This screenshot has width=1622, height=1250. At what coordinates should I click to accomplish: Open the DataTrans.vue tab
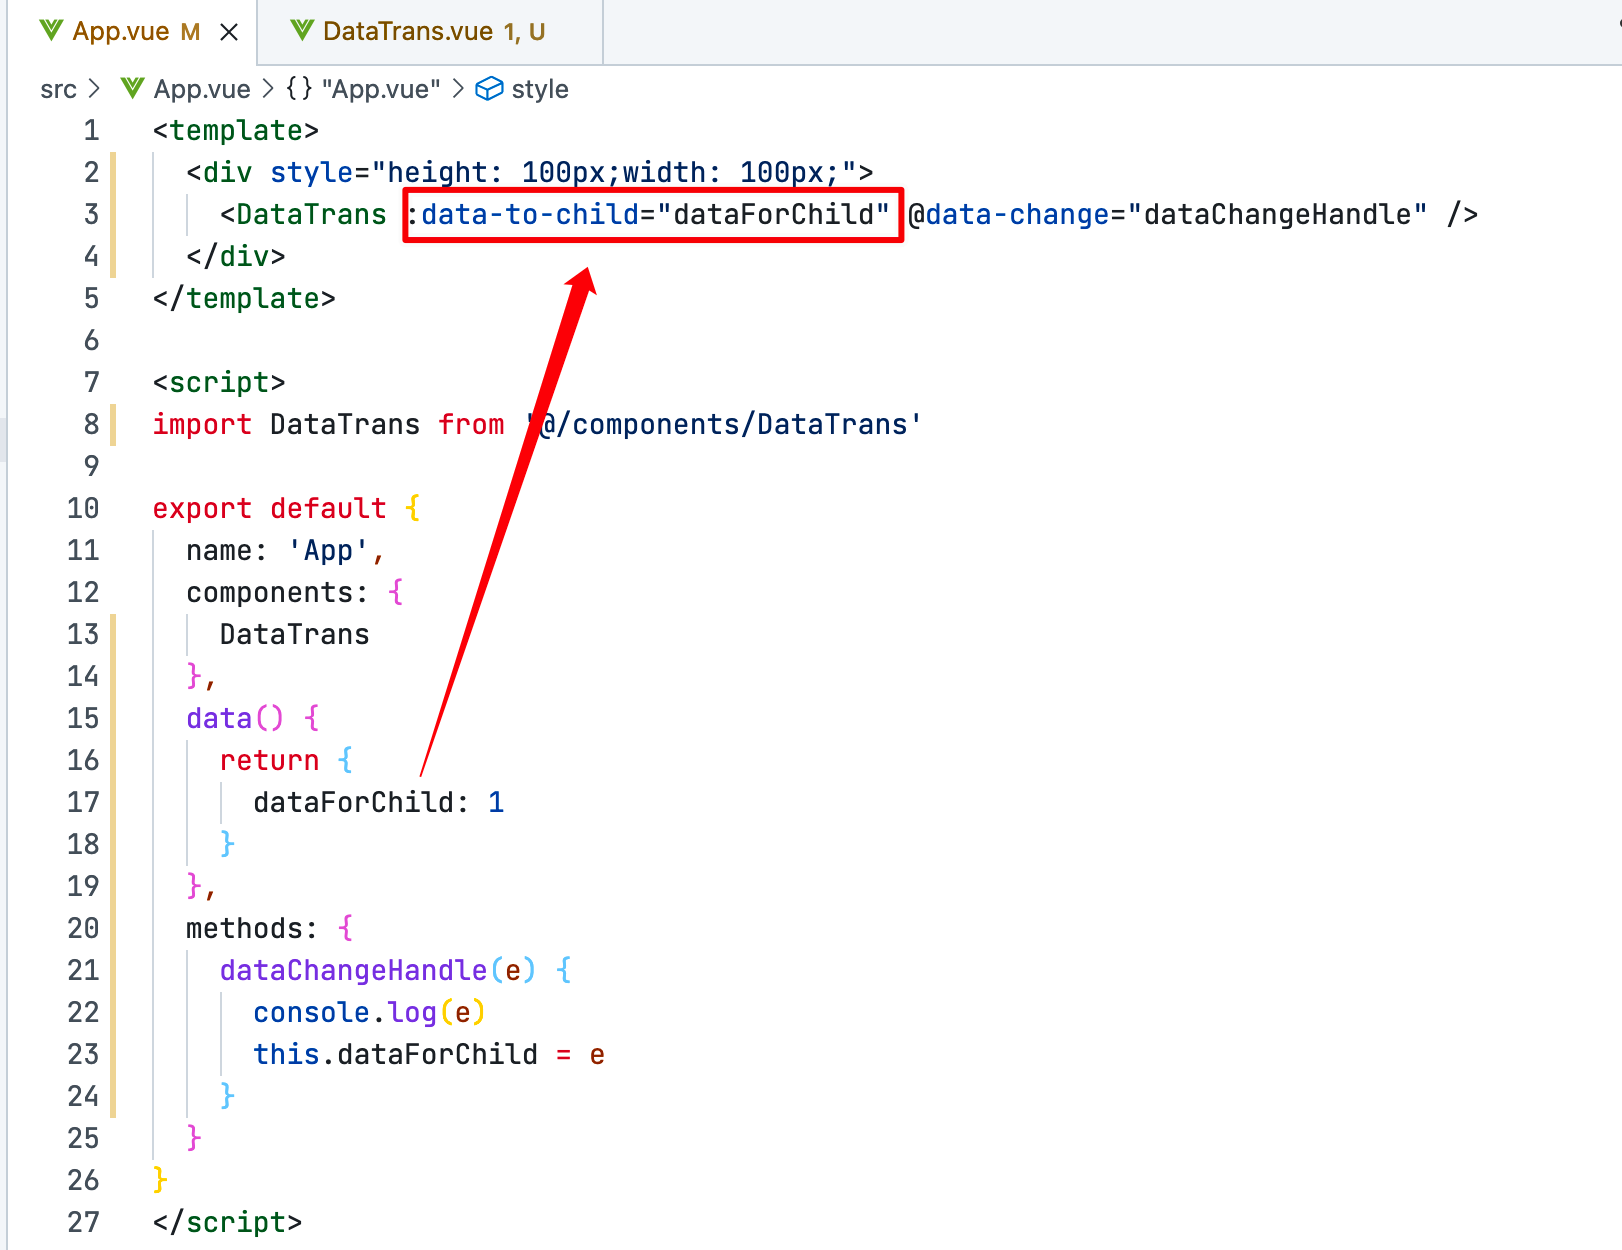pyautogui.click(x=430, y=32)
